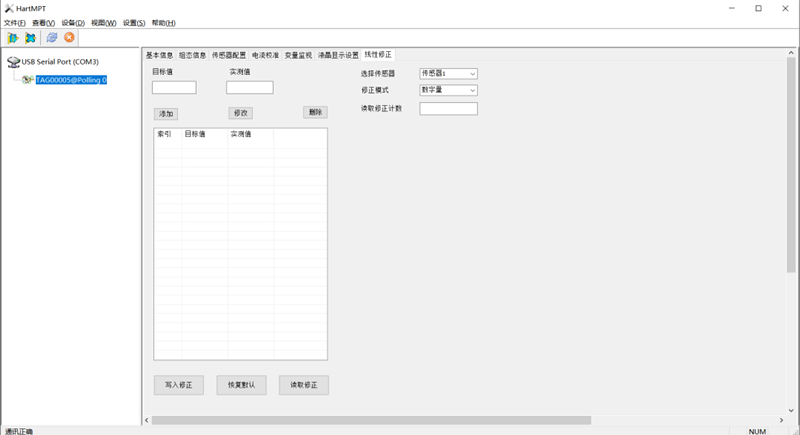Switch to the 组态信息 tab
The height and width of the screenshot is (435, 800).
point(192,55)
